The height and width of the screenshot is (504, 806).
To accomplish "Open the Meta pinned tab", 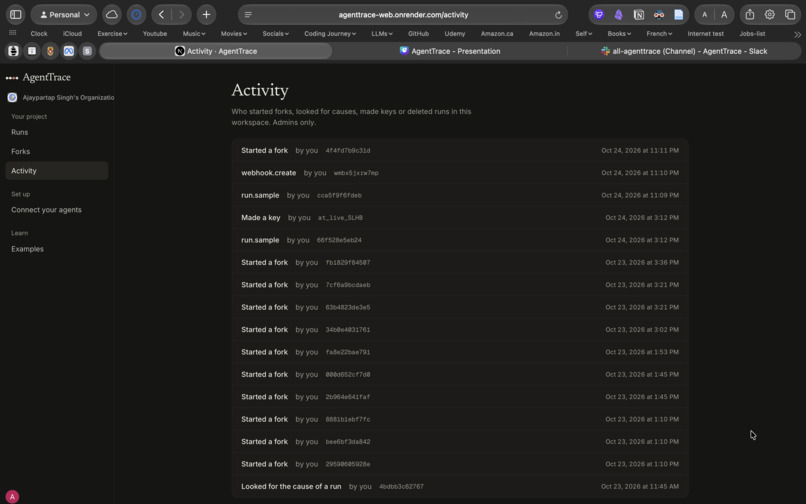I will click(x=69, y=51).
